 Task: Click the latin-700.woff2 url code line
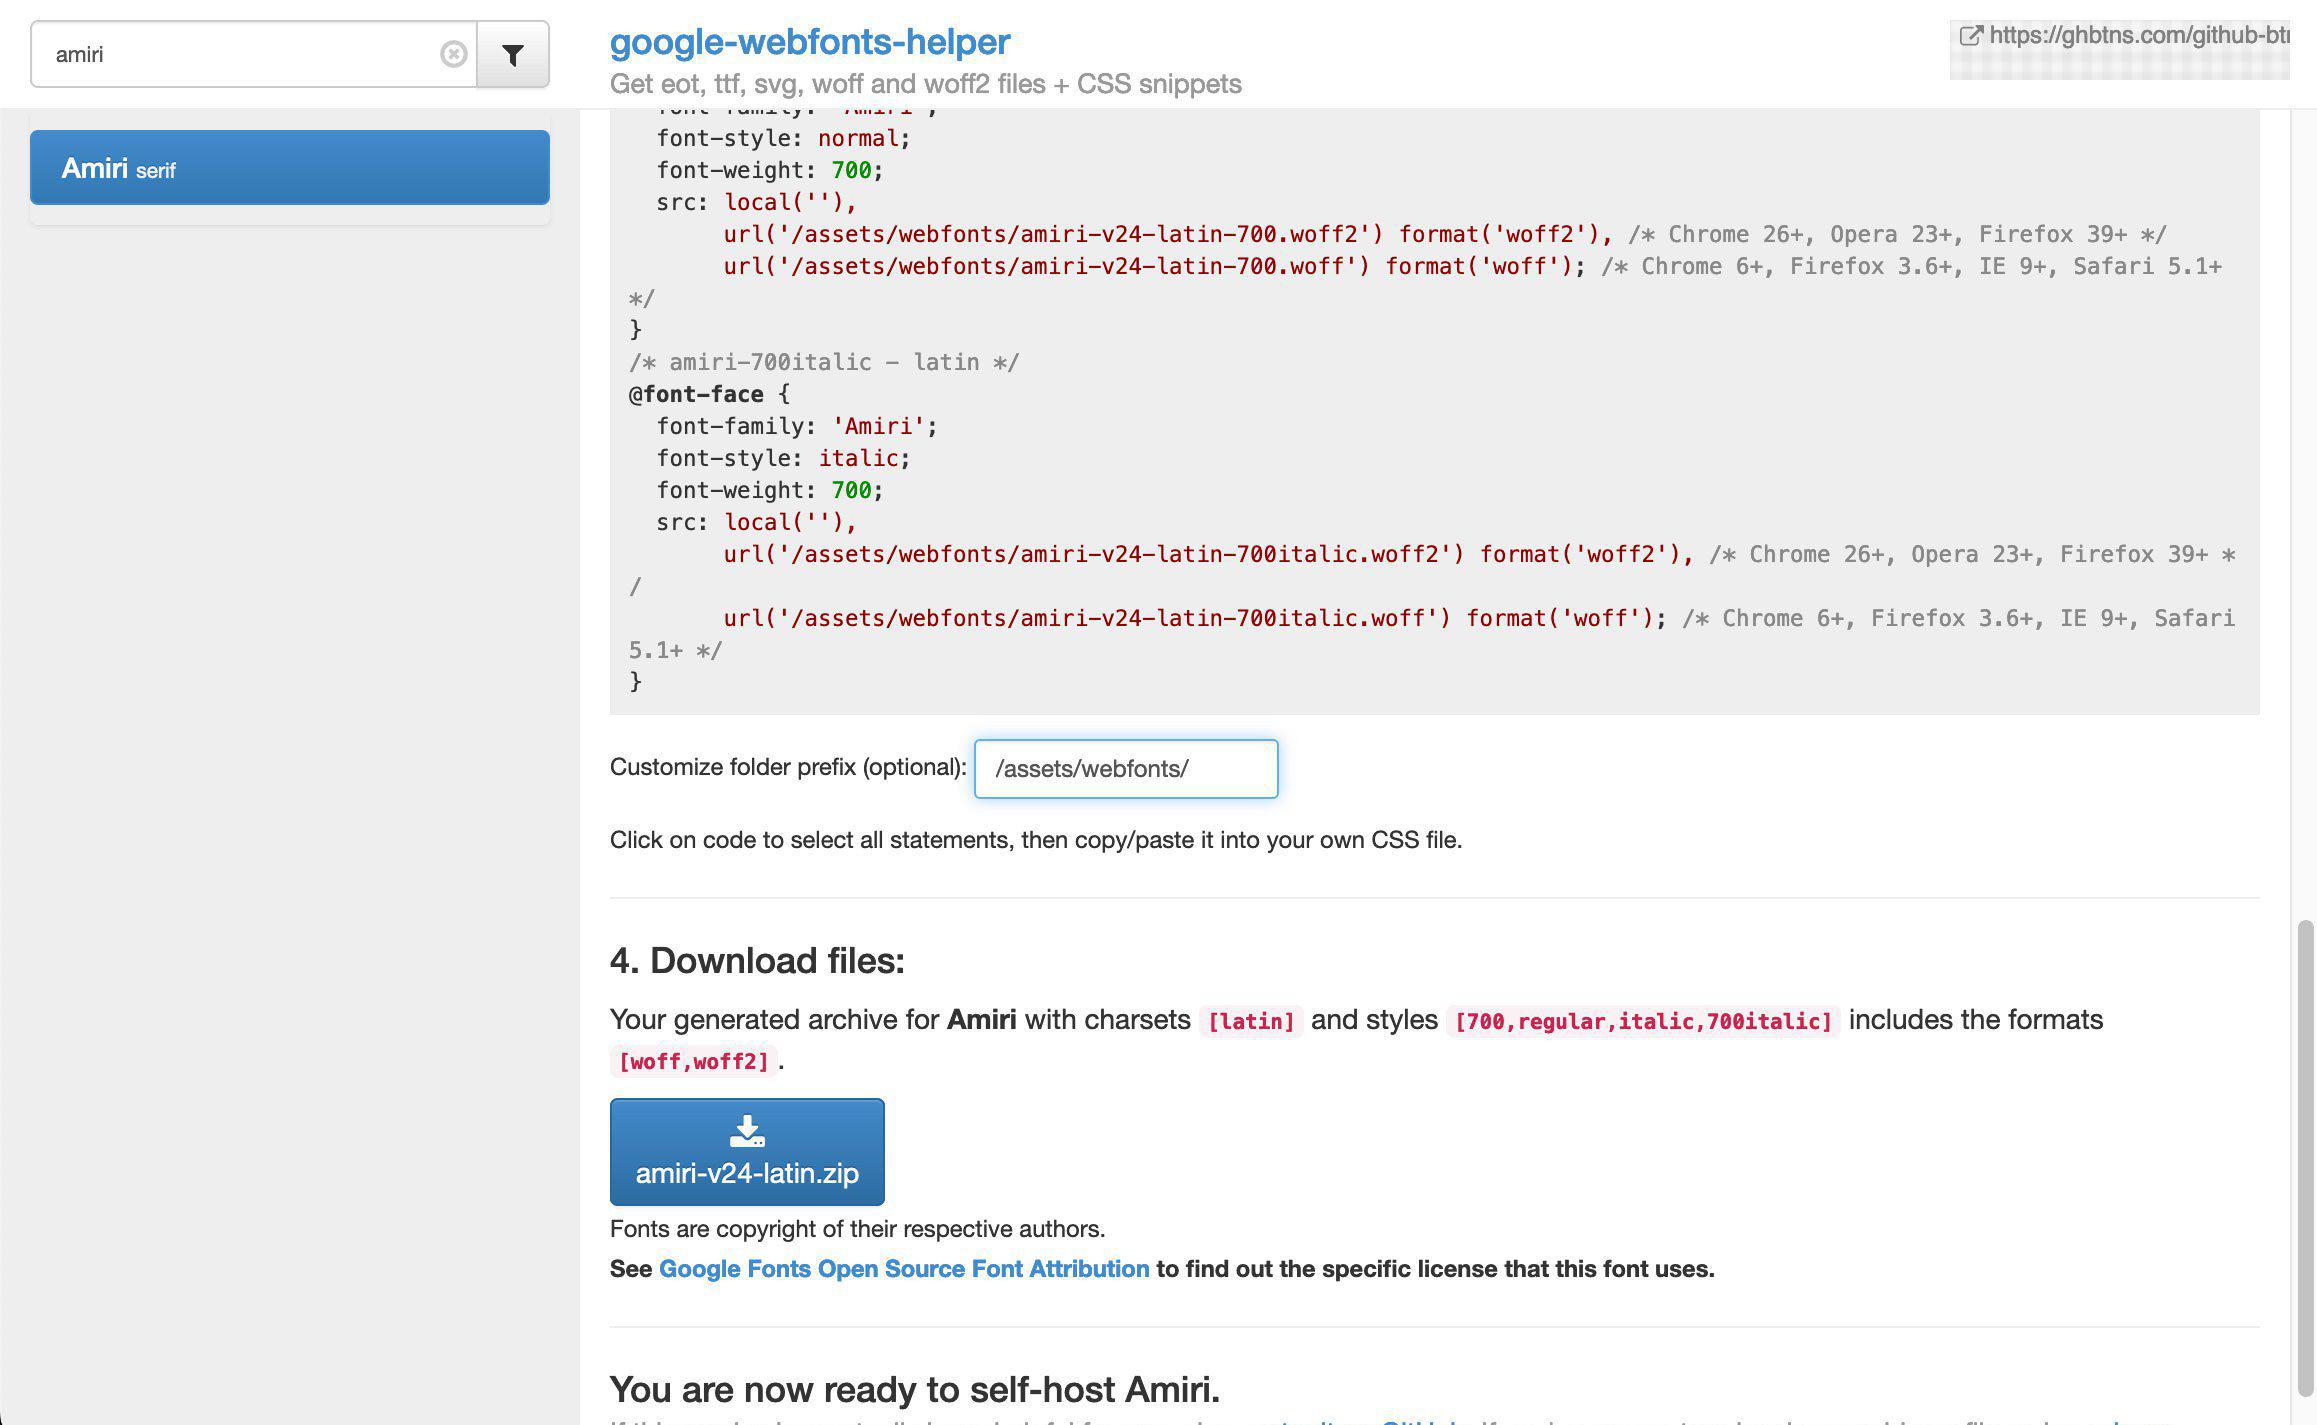click(x=1167, y=234)
